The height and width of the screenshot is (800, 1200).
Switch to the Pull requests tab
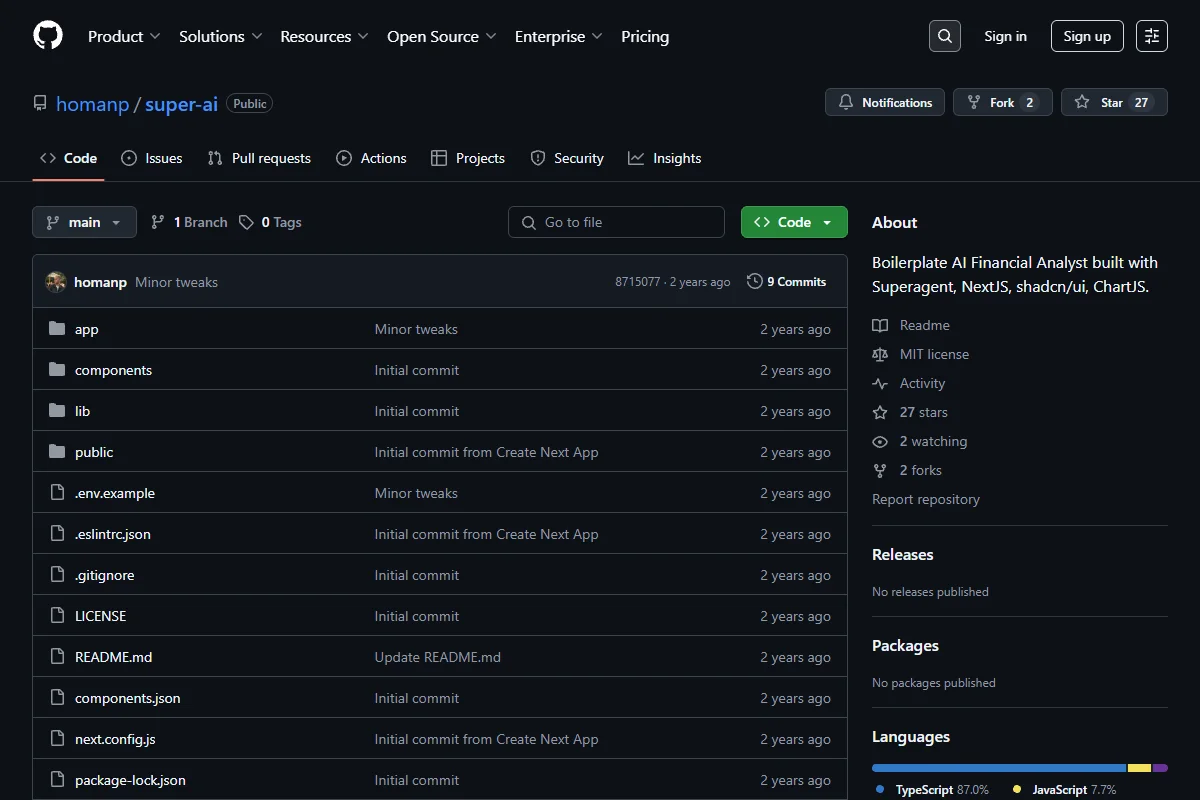(x=259, y=158)
